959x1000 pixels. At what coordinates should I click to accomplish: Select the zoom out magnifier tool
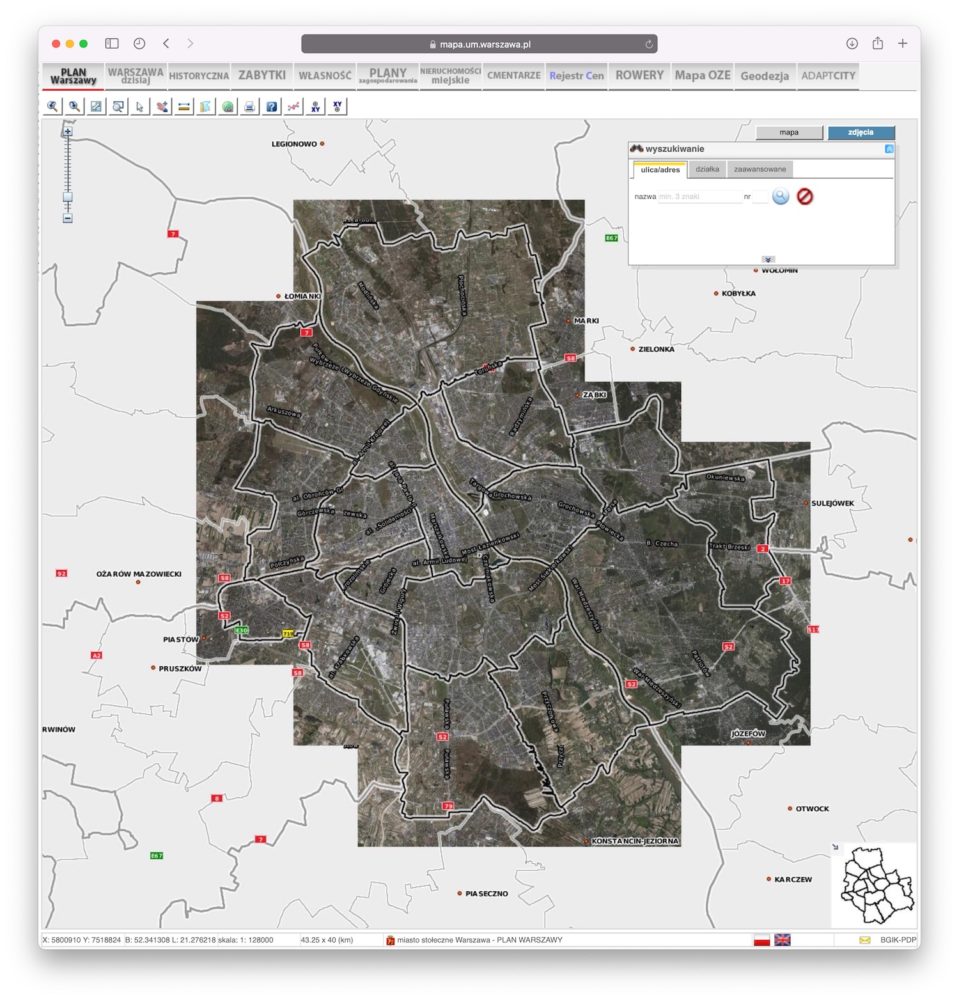click(x=75, y=107)
